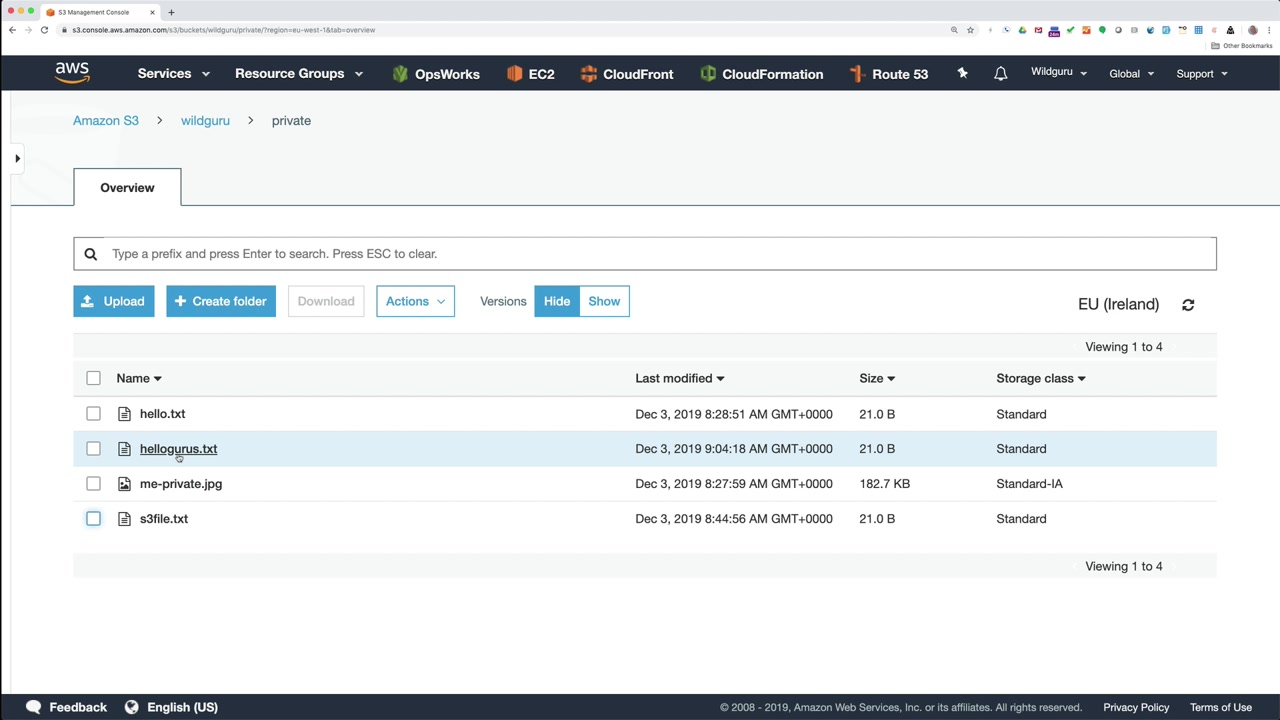Check the box for me-private.jpg
The width and height of the screenshot is (1280, 720).
coord(93,484)
